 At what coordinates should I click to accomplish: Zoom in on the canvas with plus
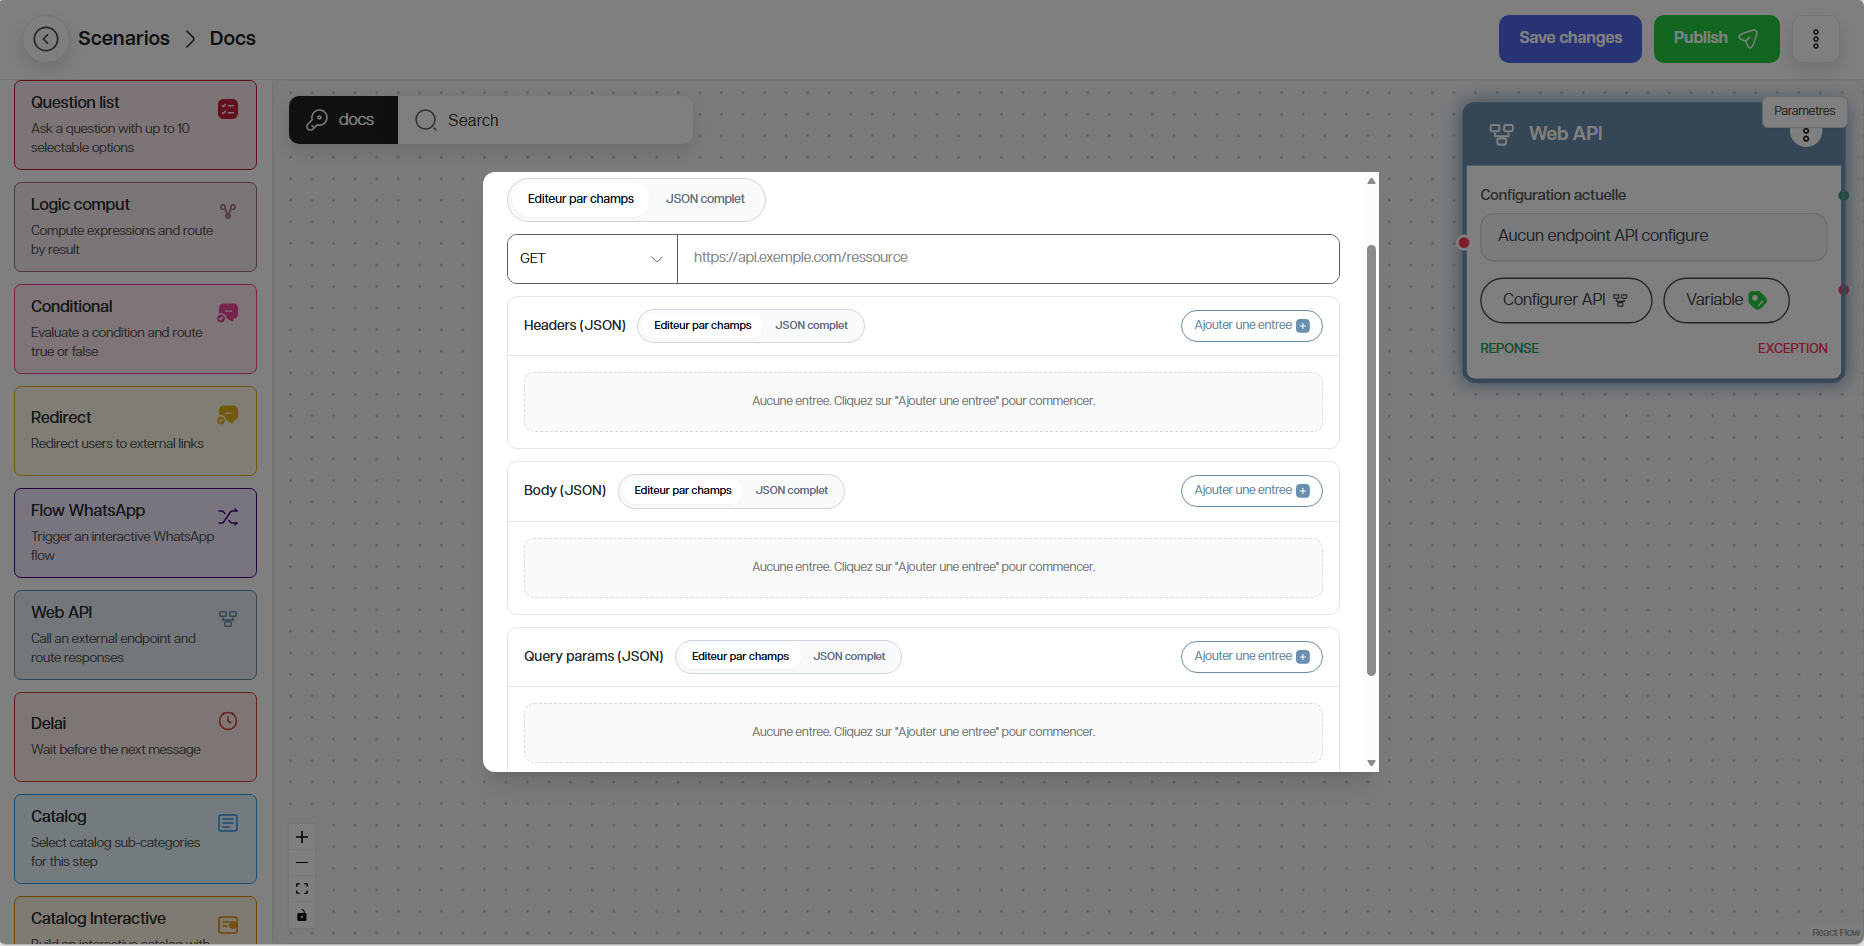coord(302,837)
